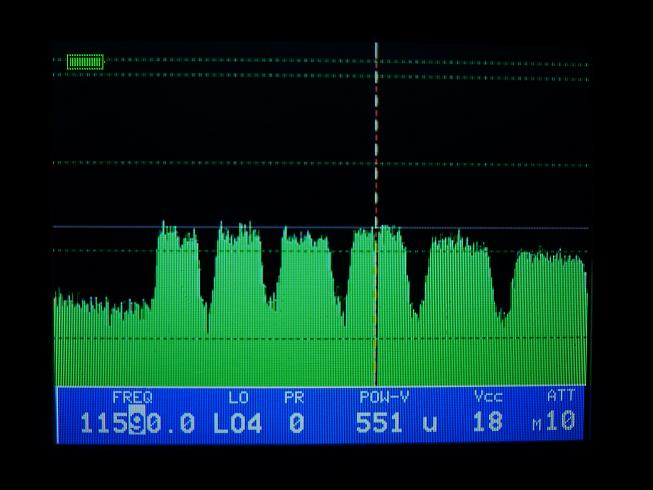
Task: Click the FREQ label
Action: [x=132, y=397]
